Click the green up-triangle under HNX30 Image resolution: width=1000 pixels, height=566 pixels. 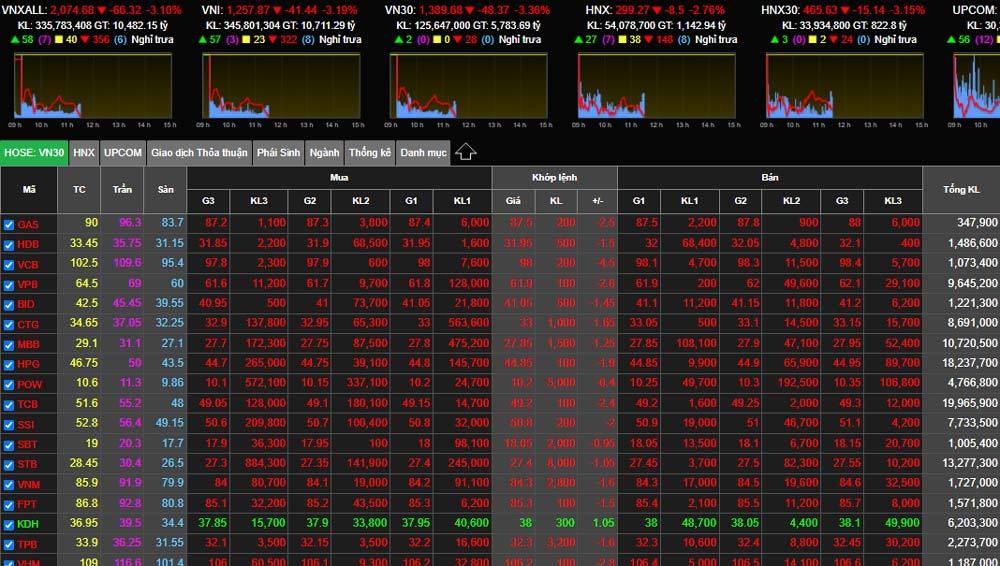click(x=773, y=40)
